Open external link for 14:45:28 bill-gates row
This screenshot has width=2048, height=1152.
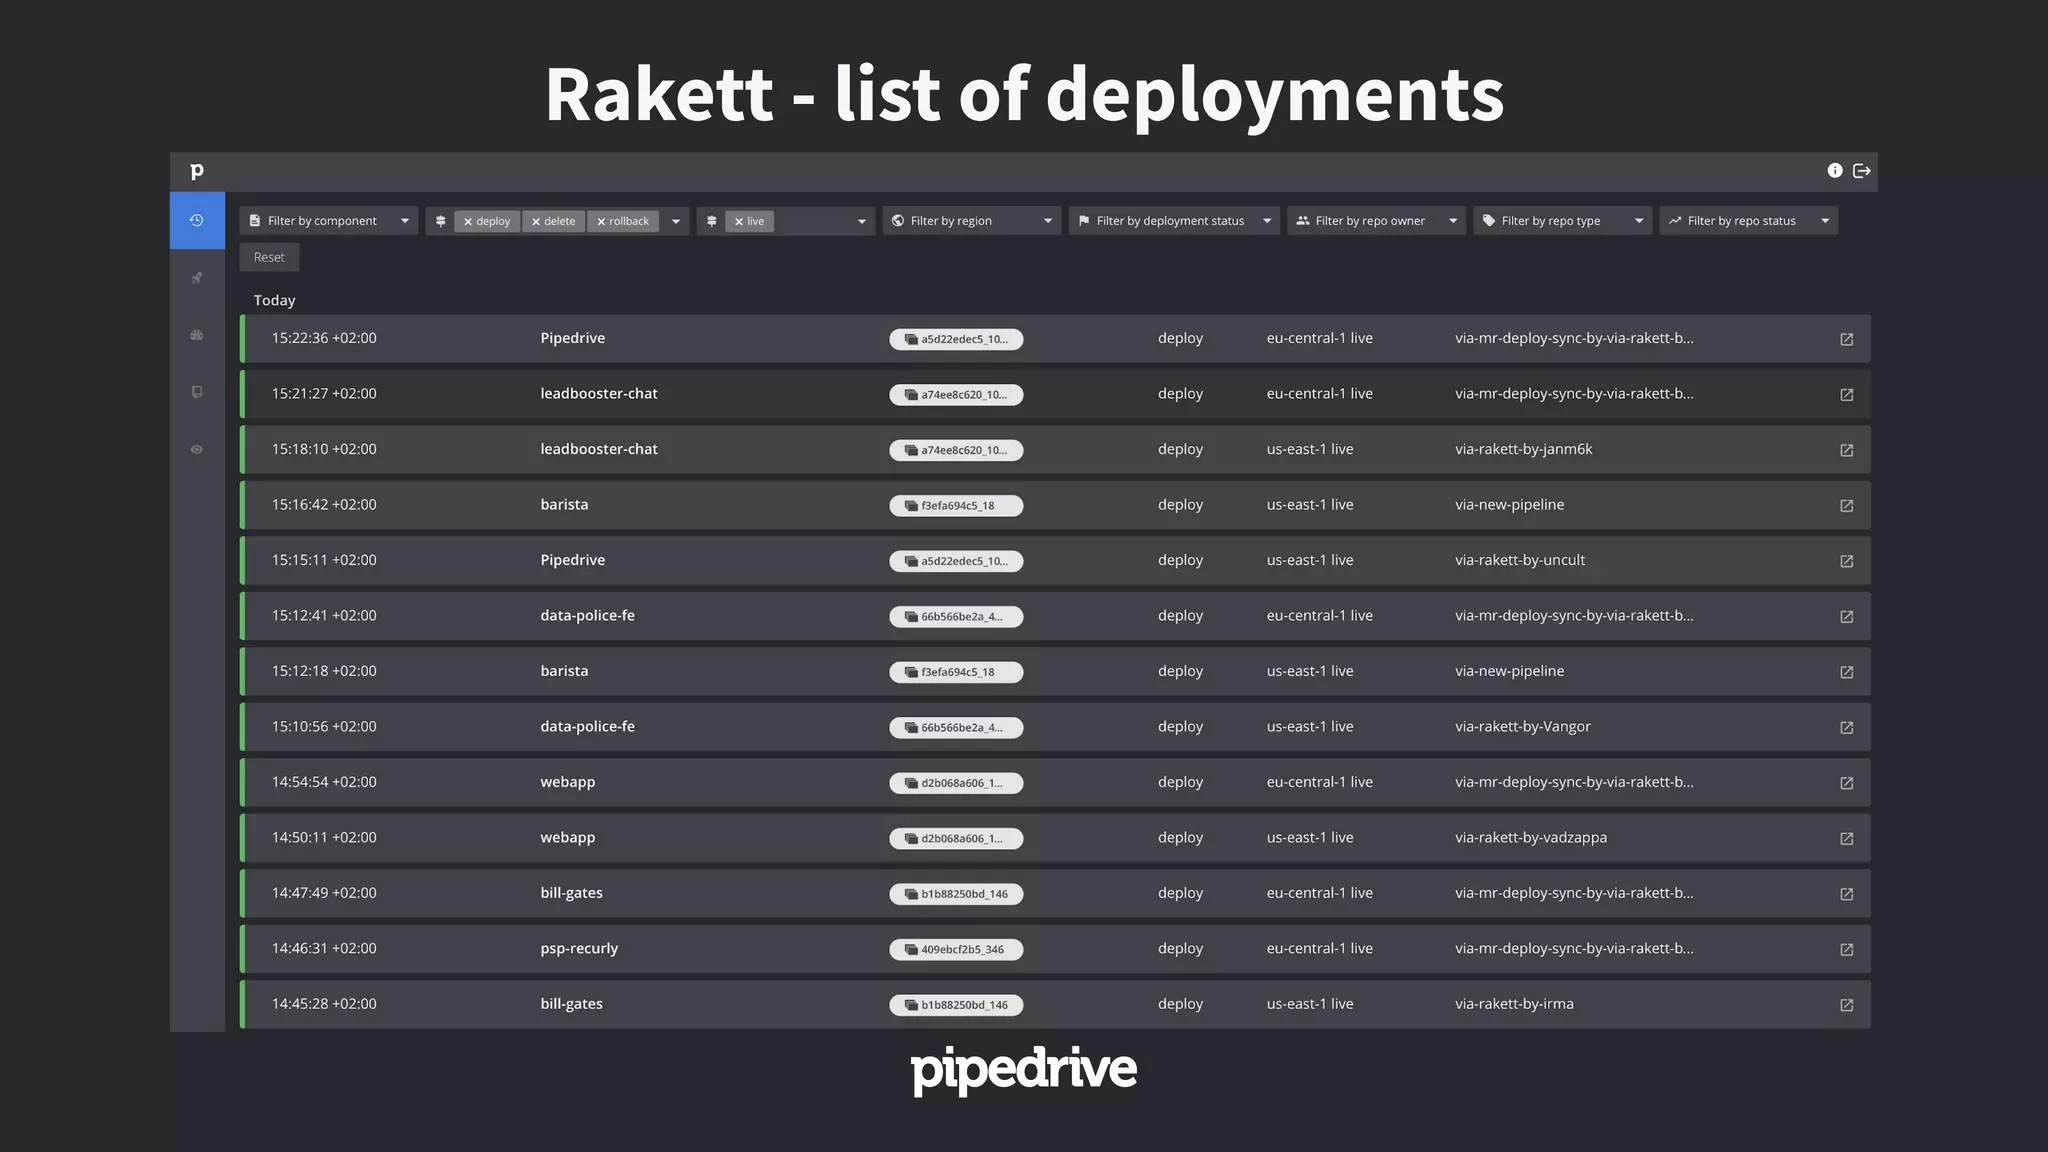tap(1847, 1005)
